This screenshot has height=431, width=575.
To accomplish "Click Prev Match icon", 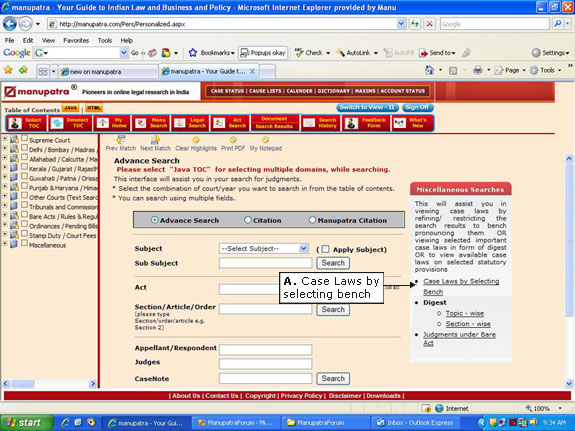I will (121, 139).
